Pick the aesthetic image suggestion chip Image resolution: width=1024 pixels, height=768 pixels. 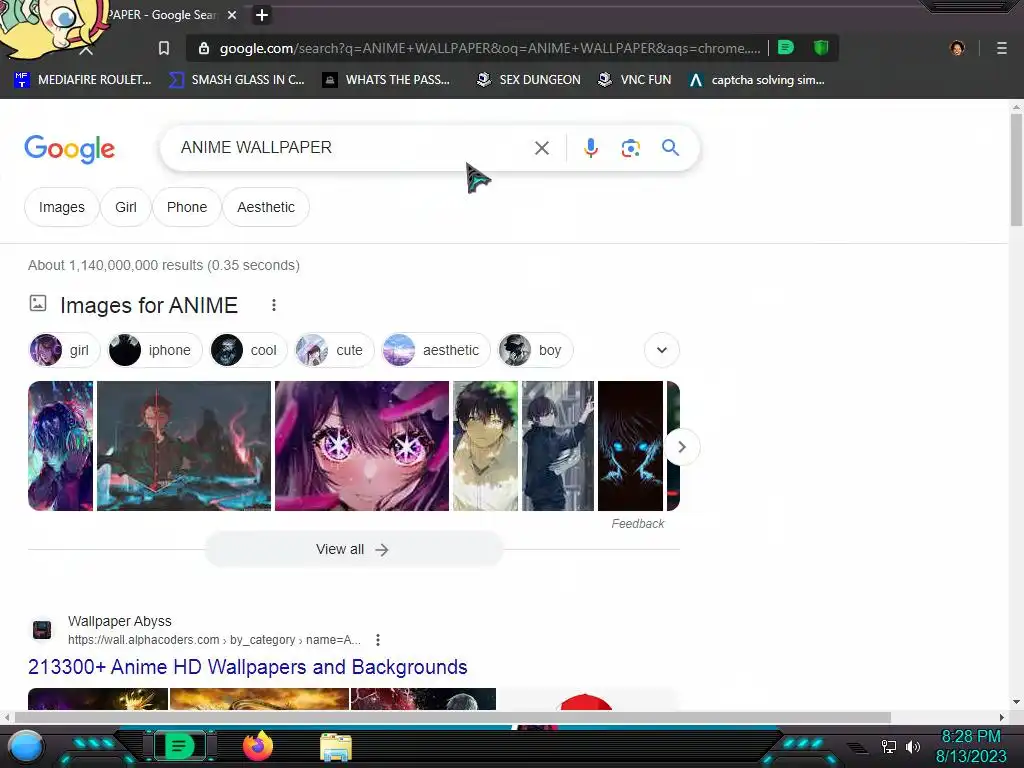click(435, 350)
